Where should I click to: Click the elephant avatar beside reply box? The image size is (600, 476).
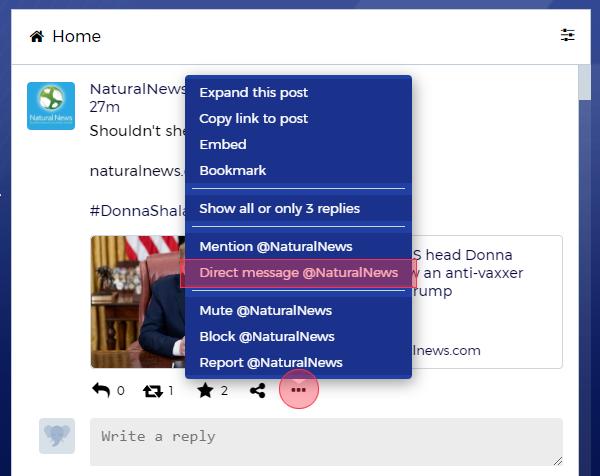[56, 436]
